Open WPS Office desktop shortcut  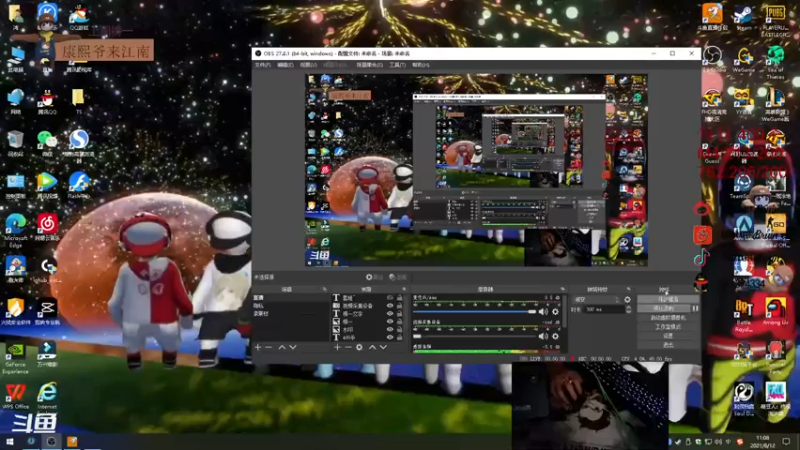click(x=15, y=396)
